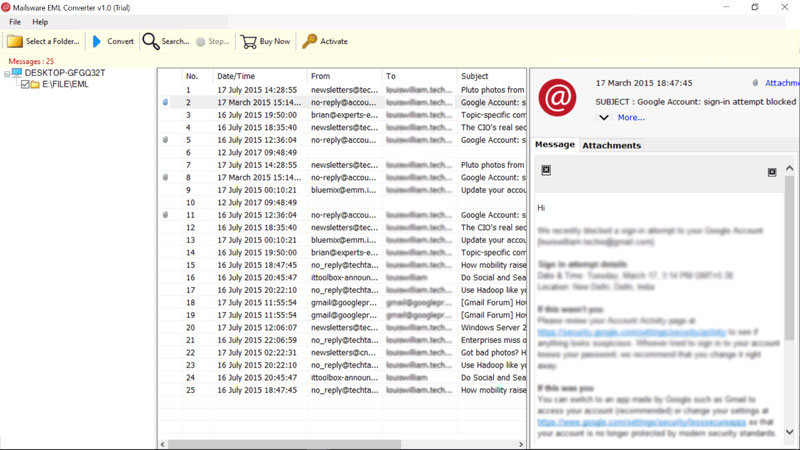800x450 pixels.
Task: Open the Attachments link in preview header
Action: [782, 83]
